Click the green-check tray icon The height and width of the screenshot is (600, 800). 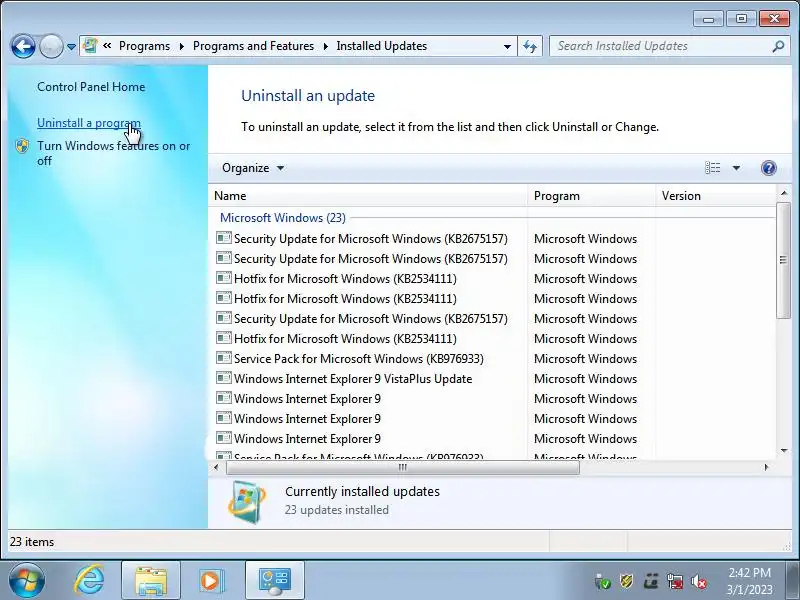pos(603,581)
